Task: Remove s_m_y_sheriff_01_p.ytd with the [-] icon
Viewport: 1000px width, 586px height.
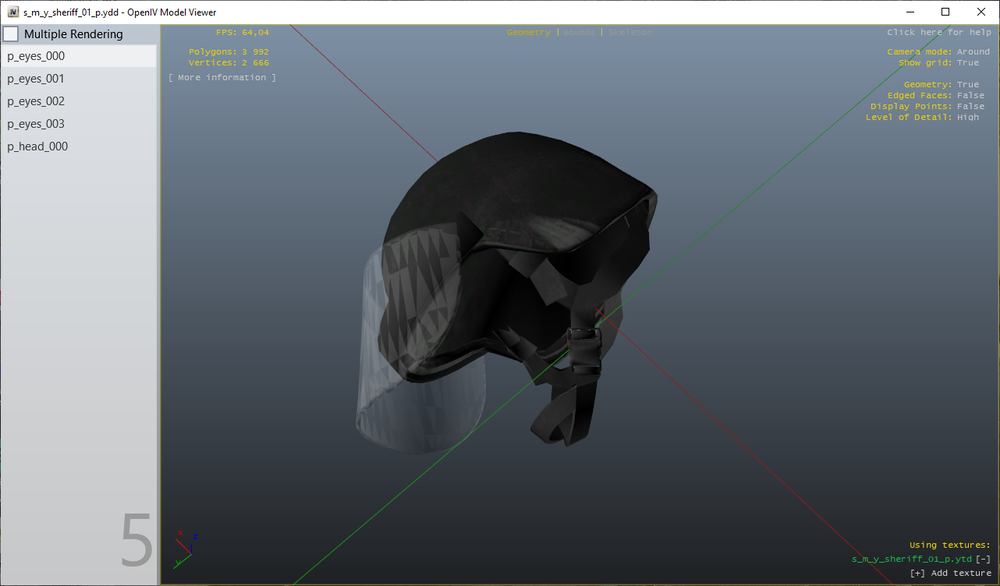Action: (983, 559)
